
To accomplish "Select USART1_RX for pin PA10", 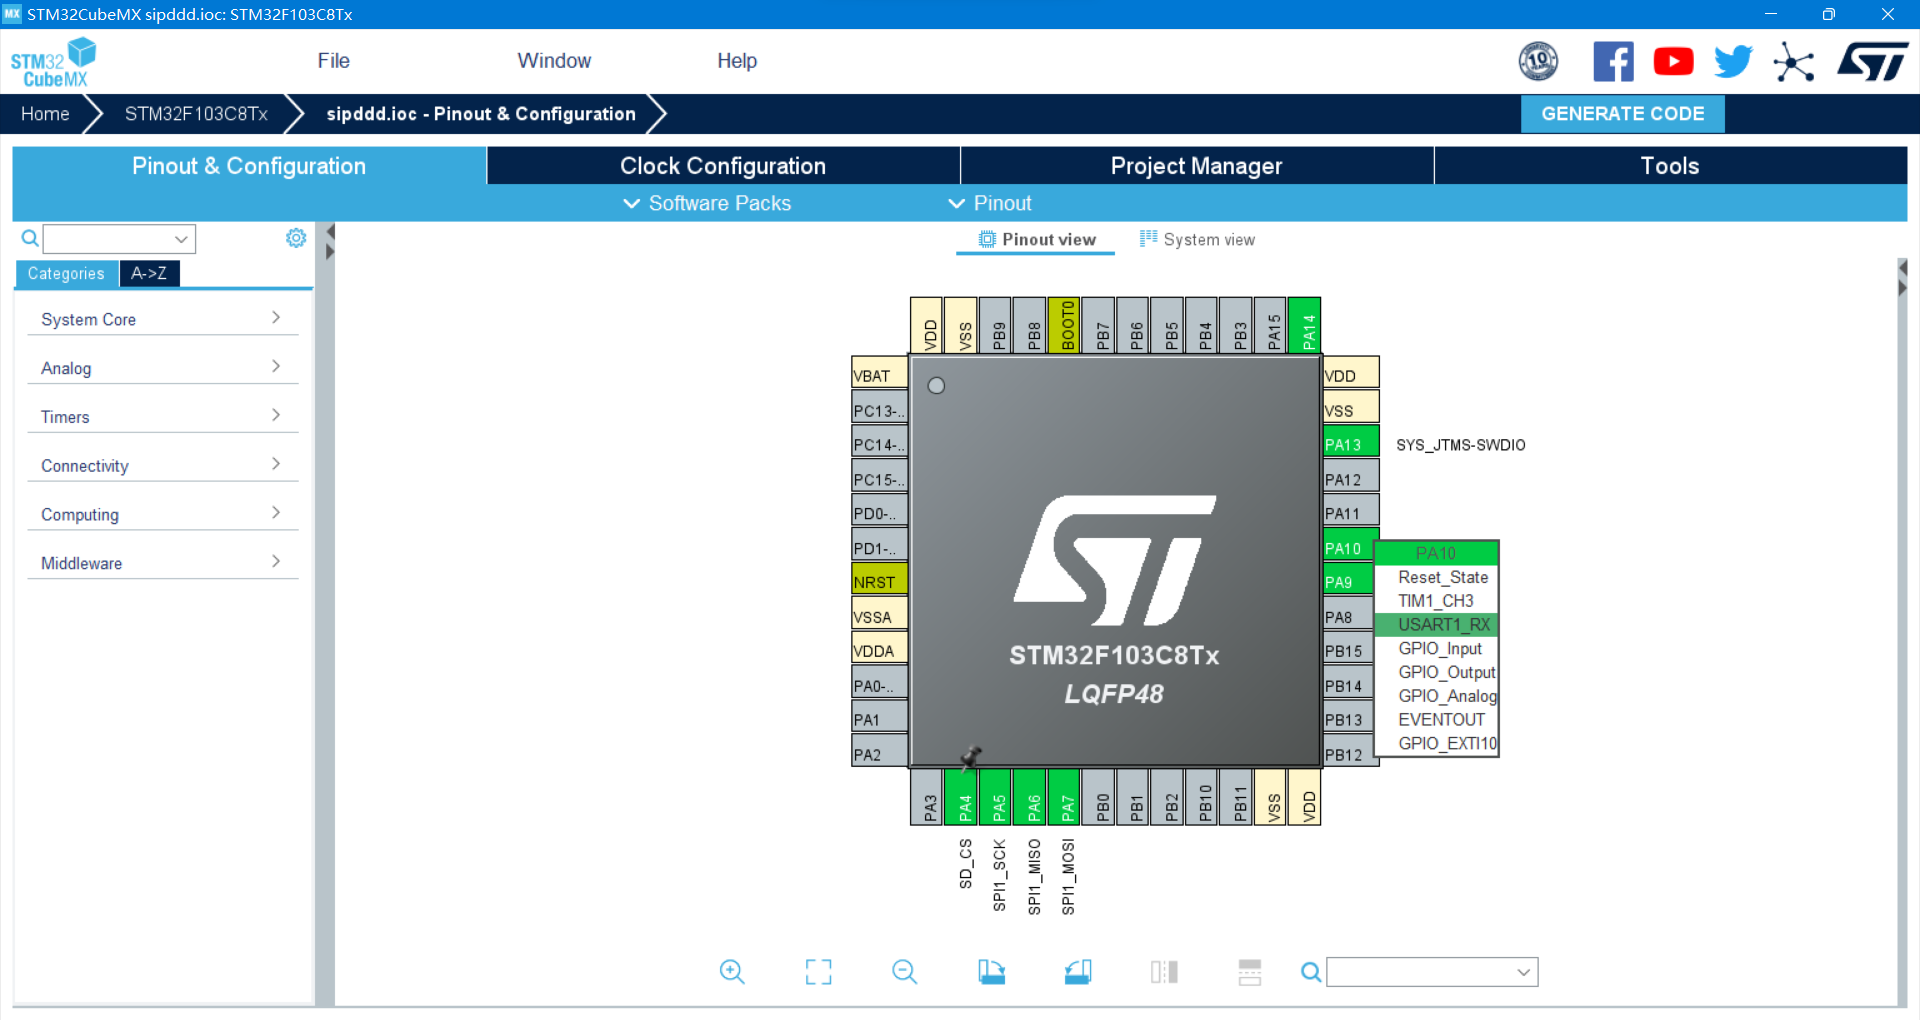I will point(1437,624).
